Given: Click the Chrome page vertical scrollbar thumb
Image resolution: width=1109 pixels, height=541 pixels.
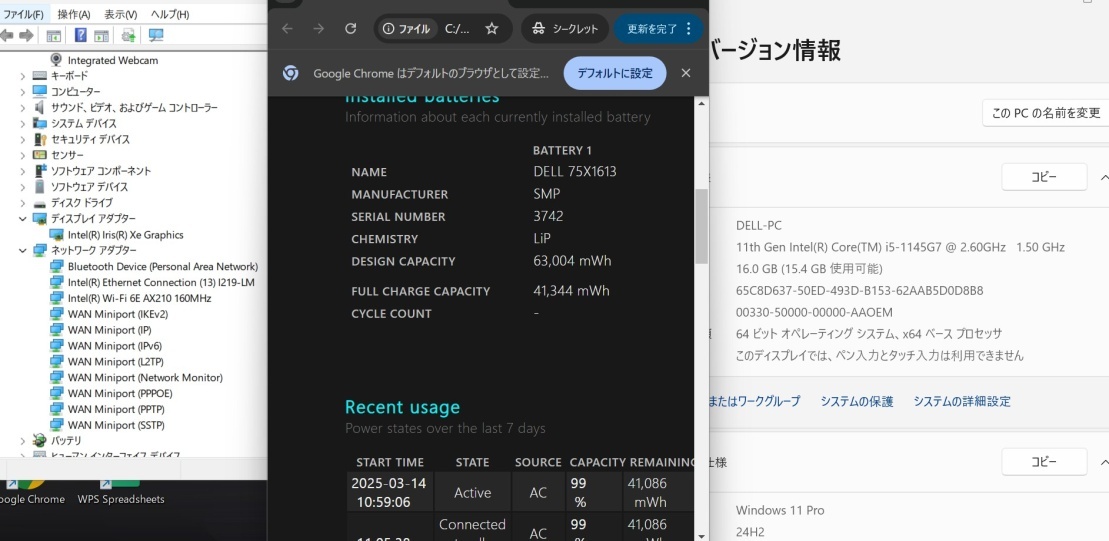Looking at the screenshot, I should (701, 226).
